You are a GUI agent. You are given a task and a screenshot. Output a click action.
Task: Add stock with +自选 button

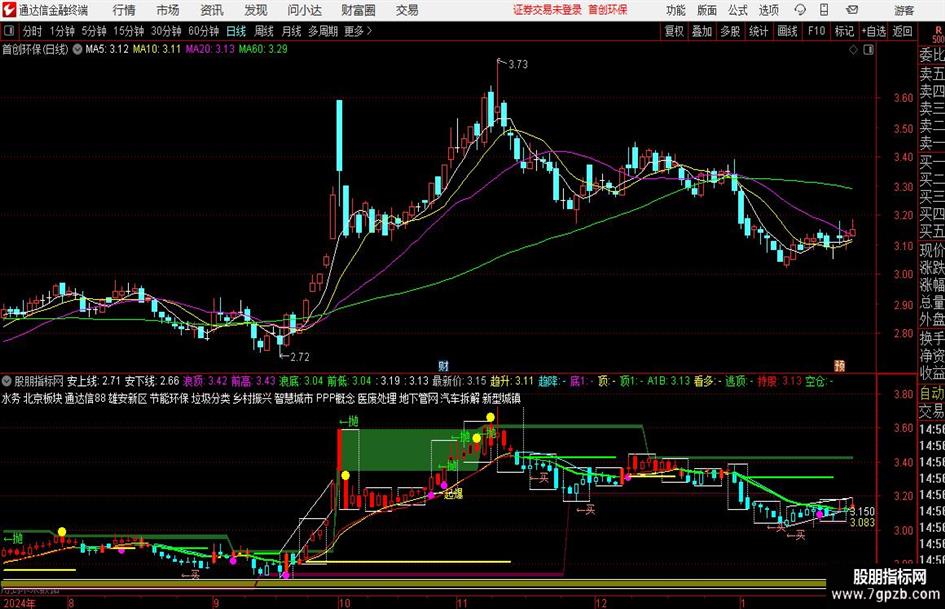(874, 31)
